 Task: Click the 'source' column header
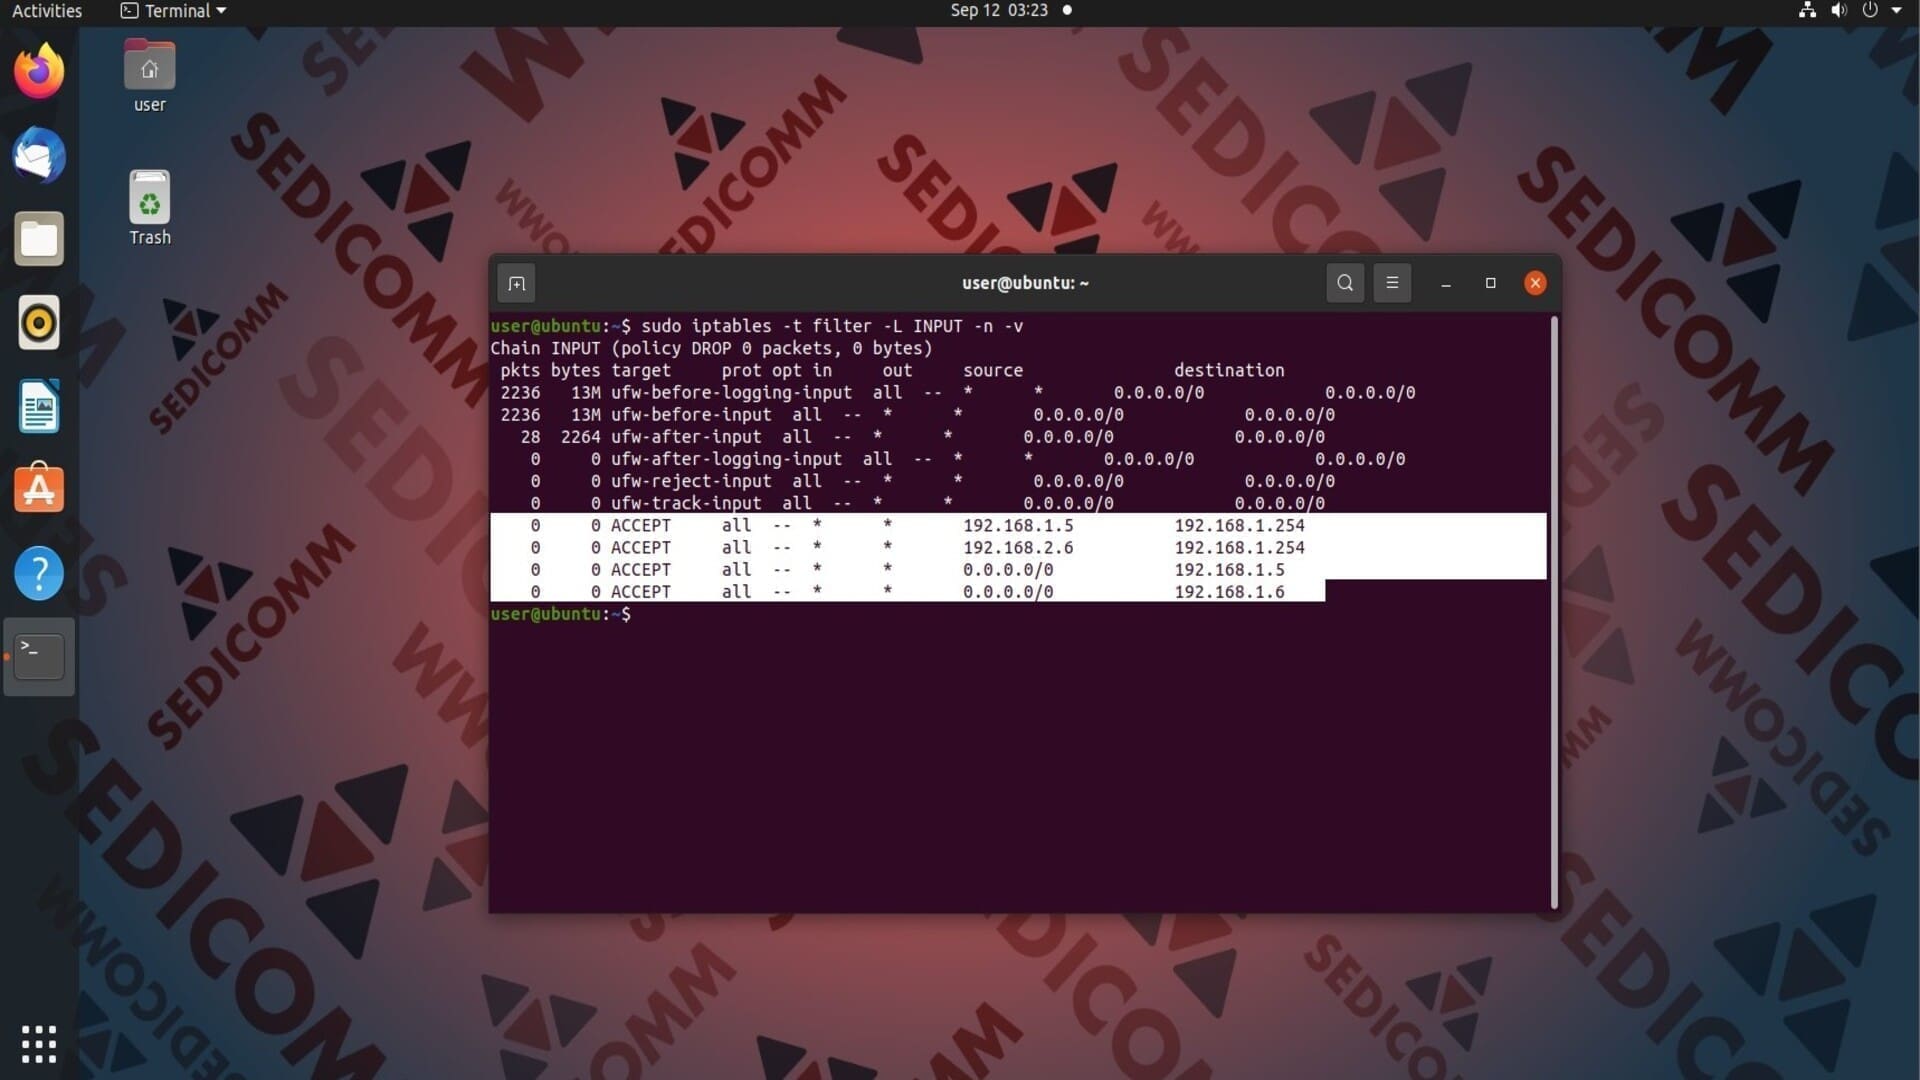point(993,371)
